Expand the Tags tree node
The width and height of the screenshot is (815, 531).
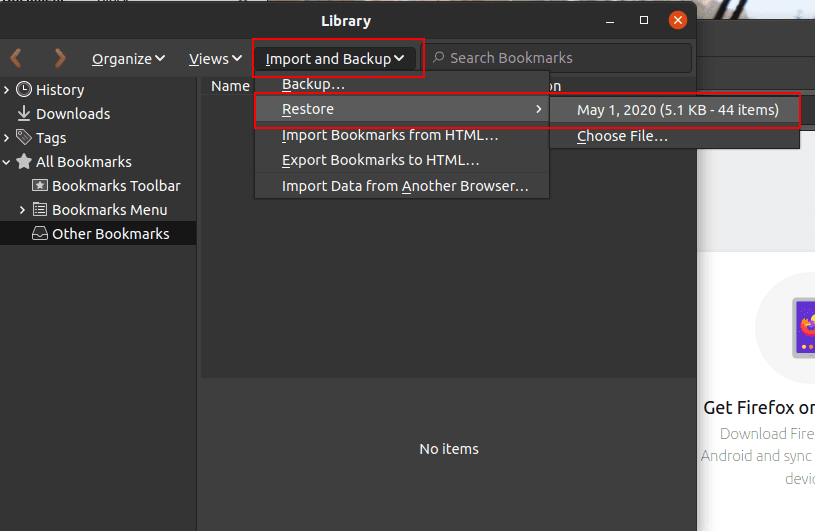coord(6,138)
